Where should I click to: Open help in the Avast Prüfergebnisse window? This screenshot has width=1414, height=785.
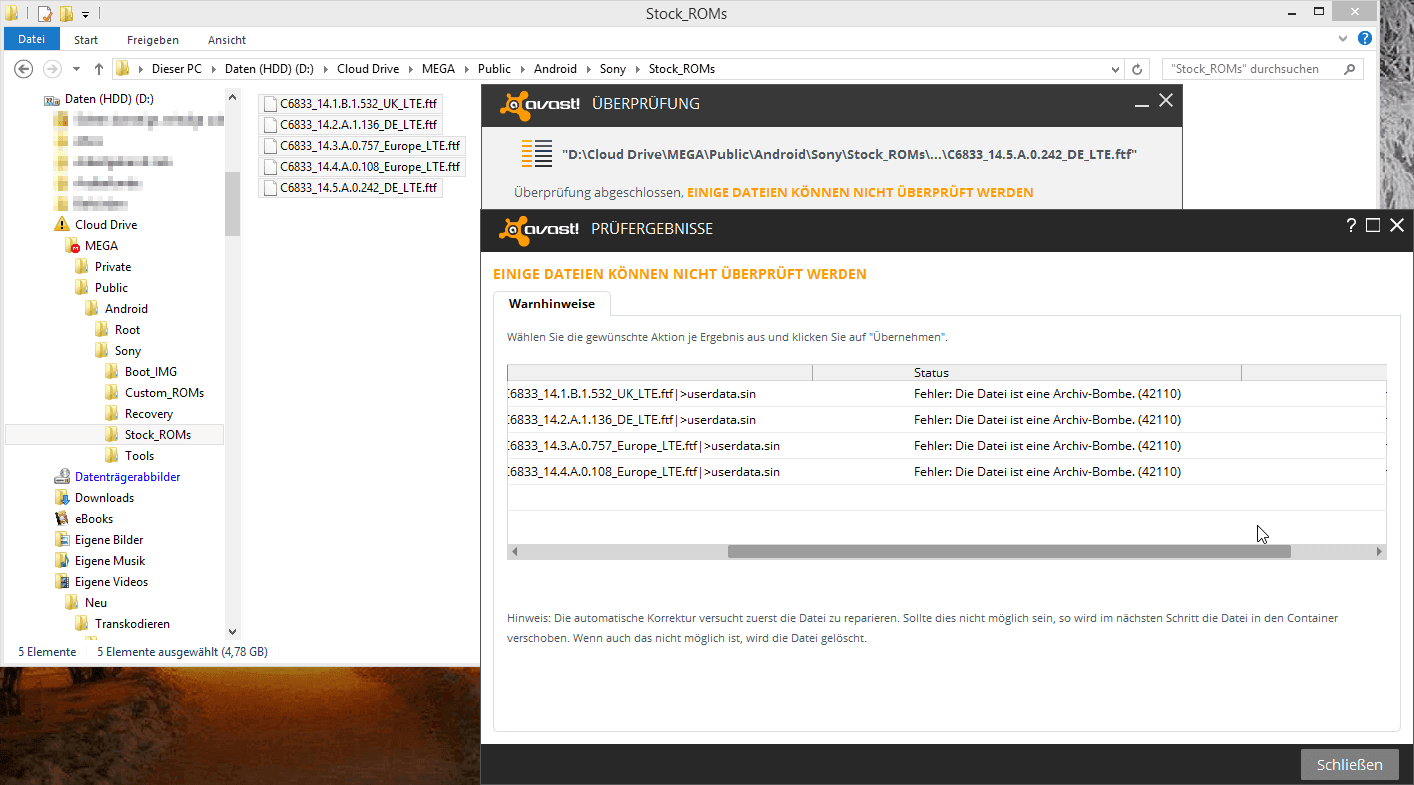(x=1351, y=226)
